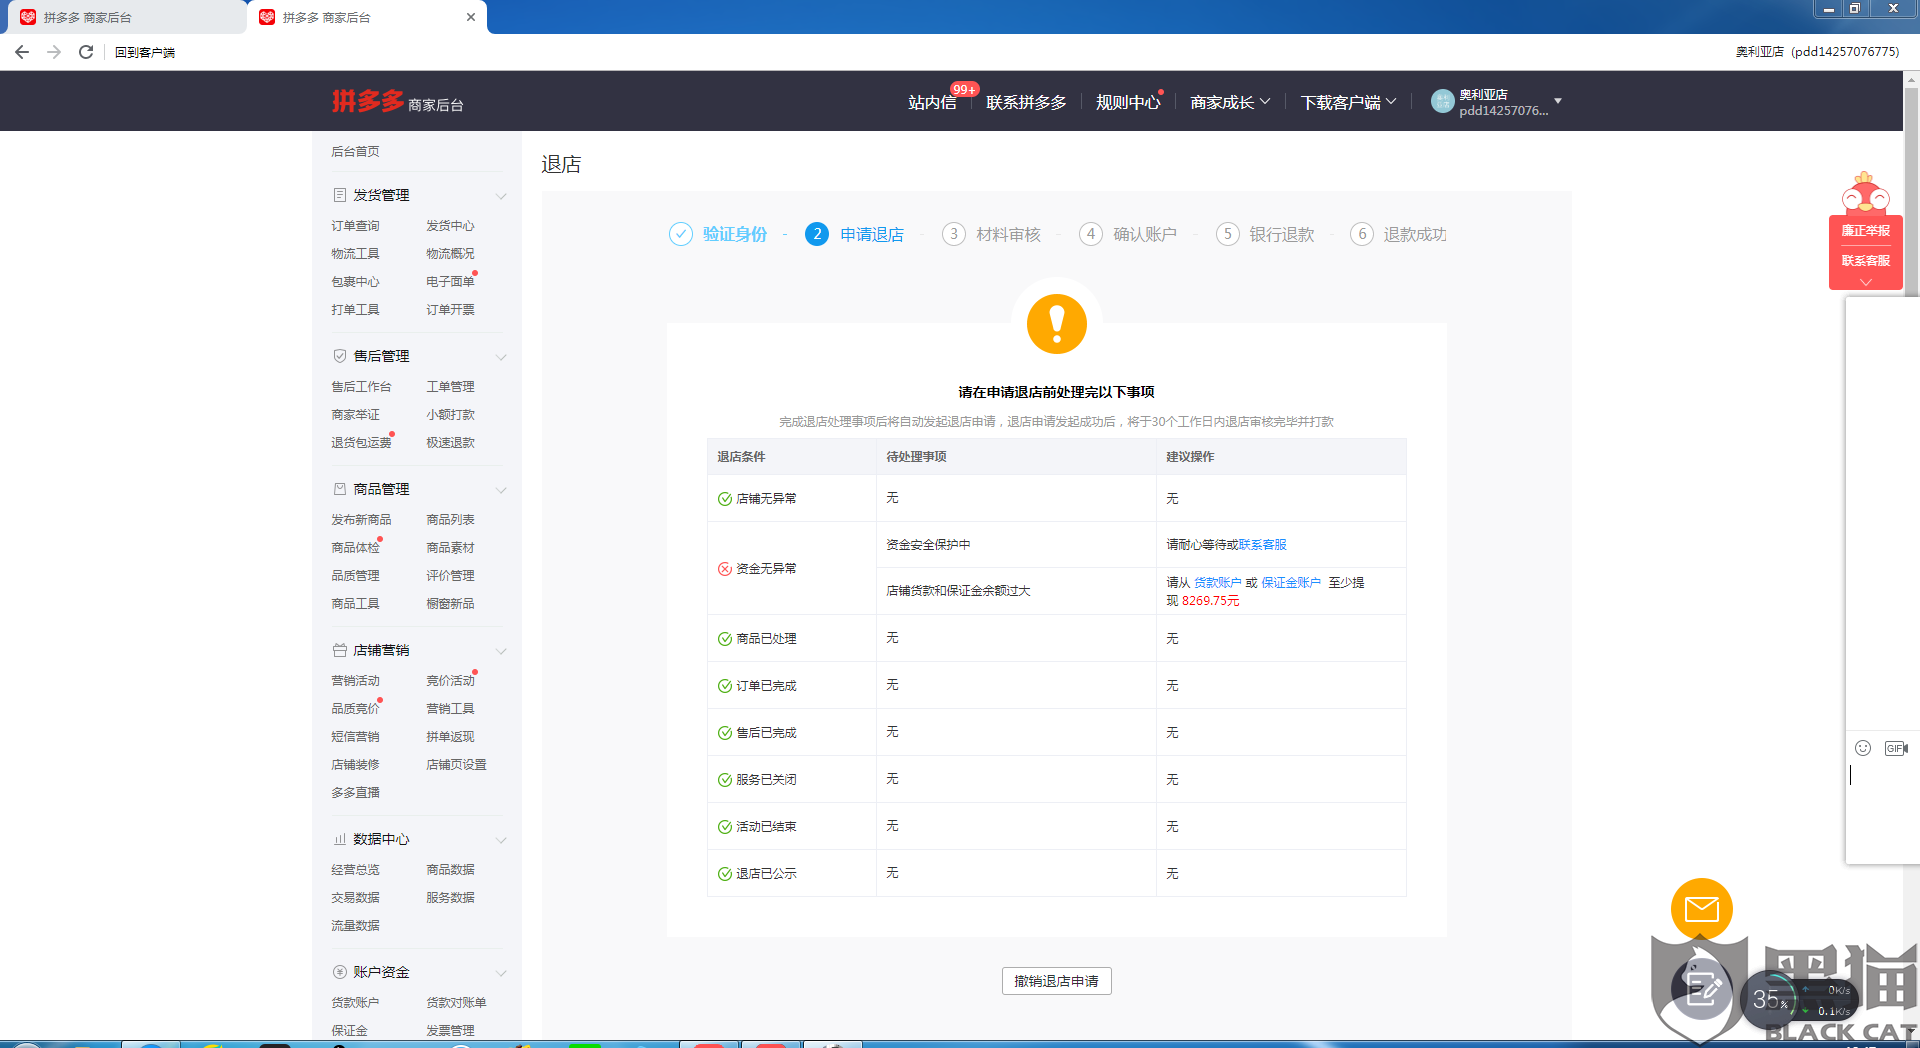Close the active browser tab

[x=471, y=17]
